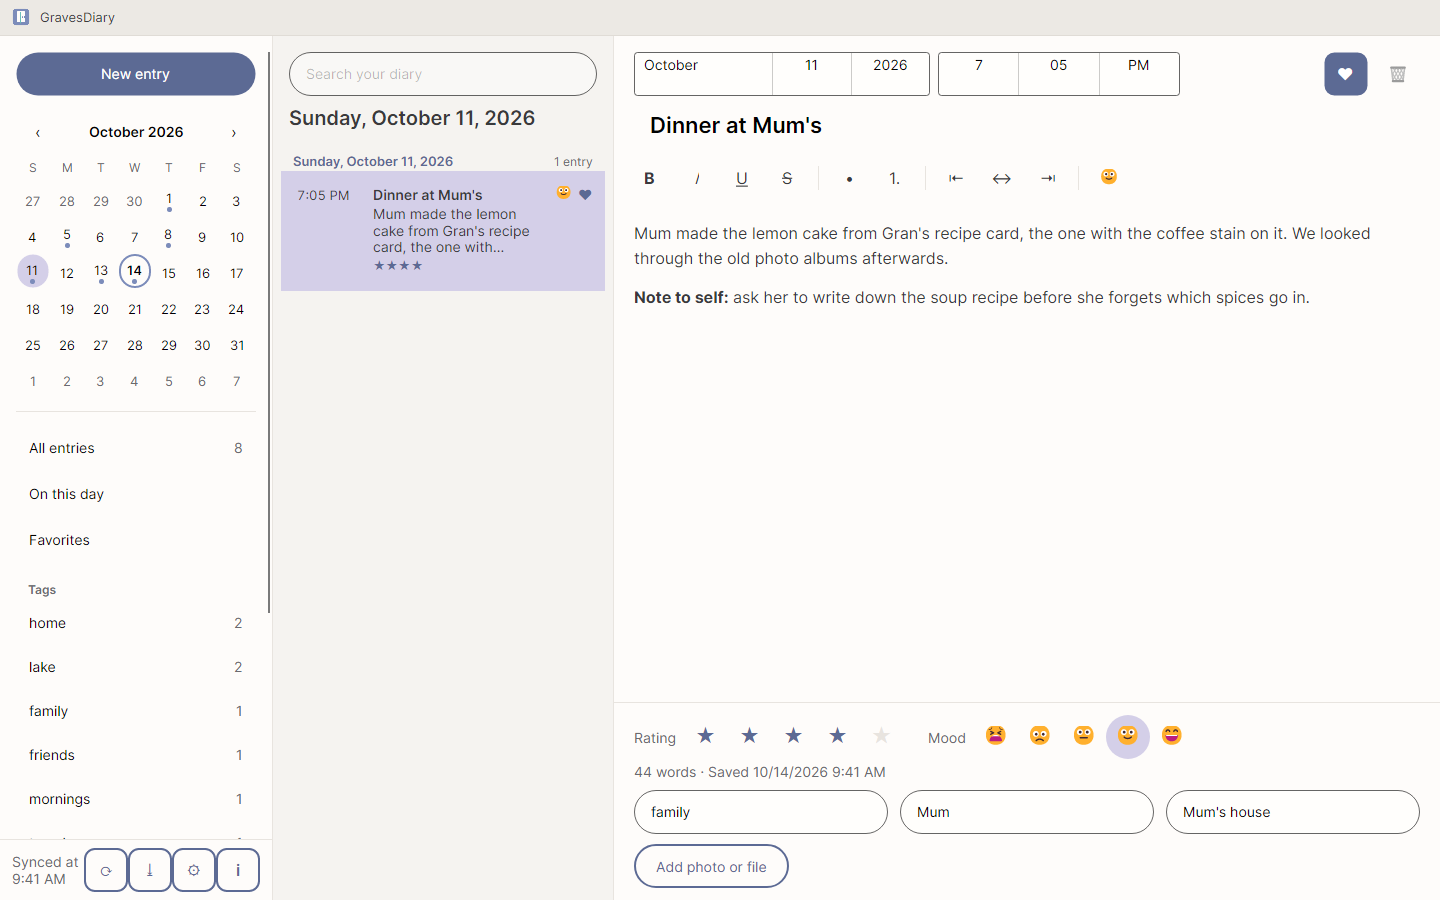Select the angriest mood face
The width and height of the screenshot is (1440, 900).
(x=996, y=736)
